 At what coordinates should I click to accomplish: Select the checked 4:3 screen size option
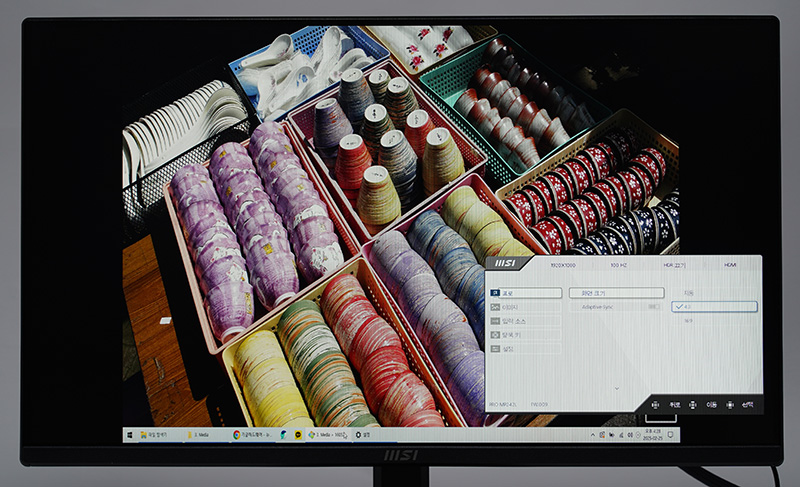(714, 306)
